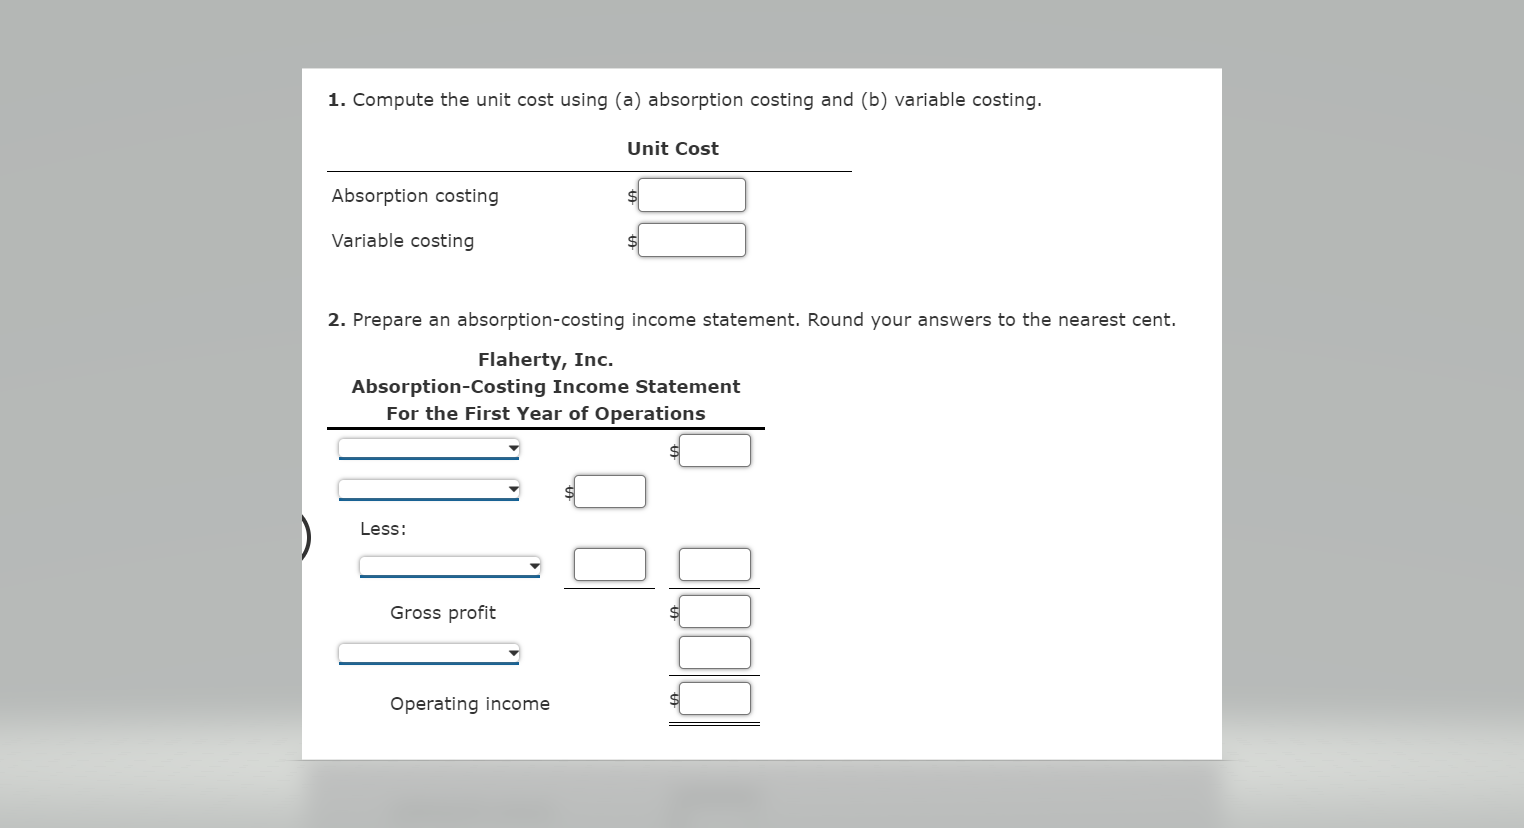The image size is (1524, 828).
Task: Select the top dollar field beside the first dropdown
Action: [714, 450]
